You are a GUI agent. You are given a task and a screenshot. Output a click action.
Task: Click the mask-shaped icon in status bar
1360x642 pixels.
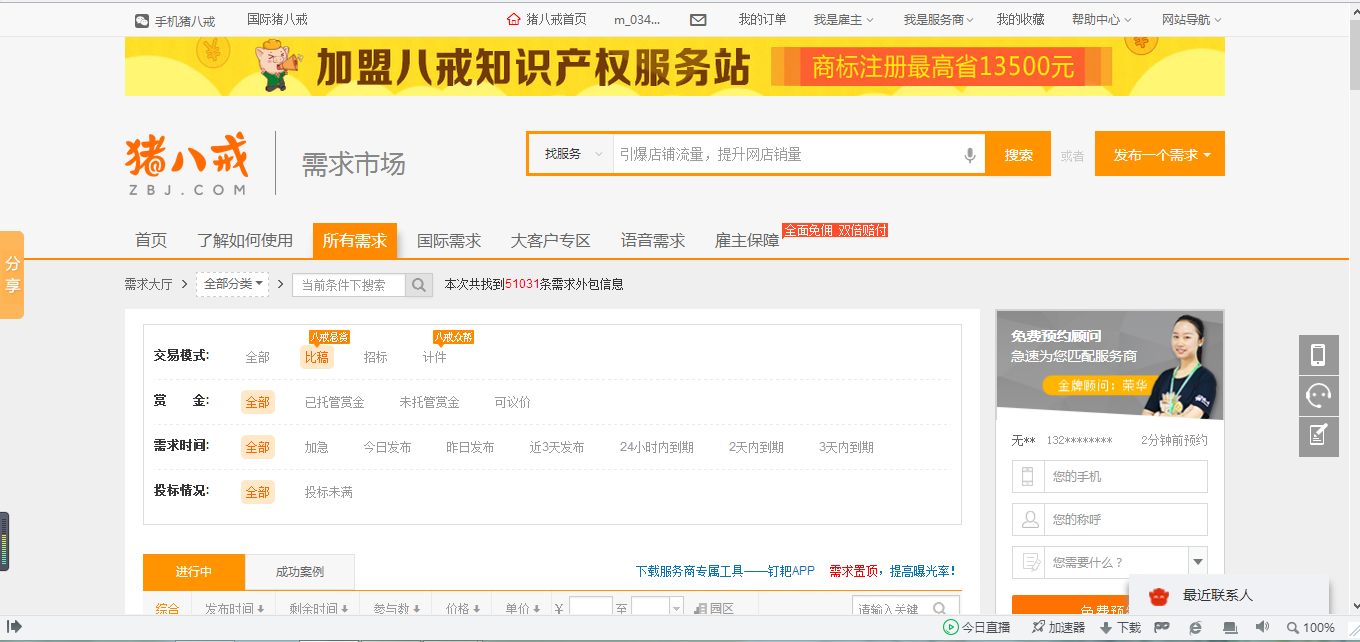(1162, 627)
